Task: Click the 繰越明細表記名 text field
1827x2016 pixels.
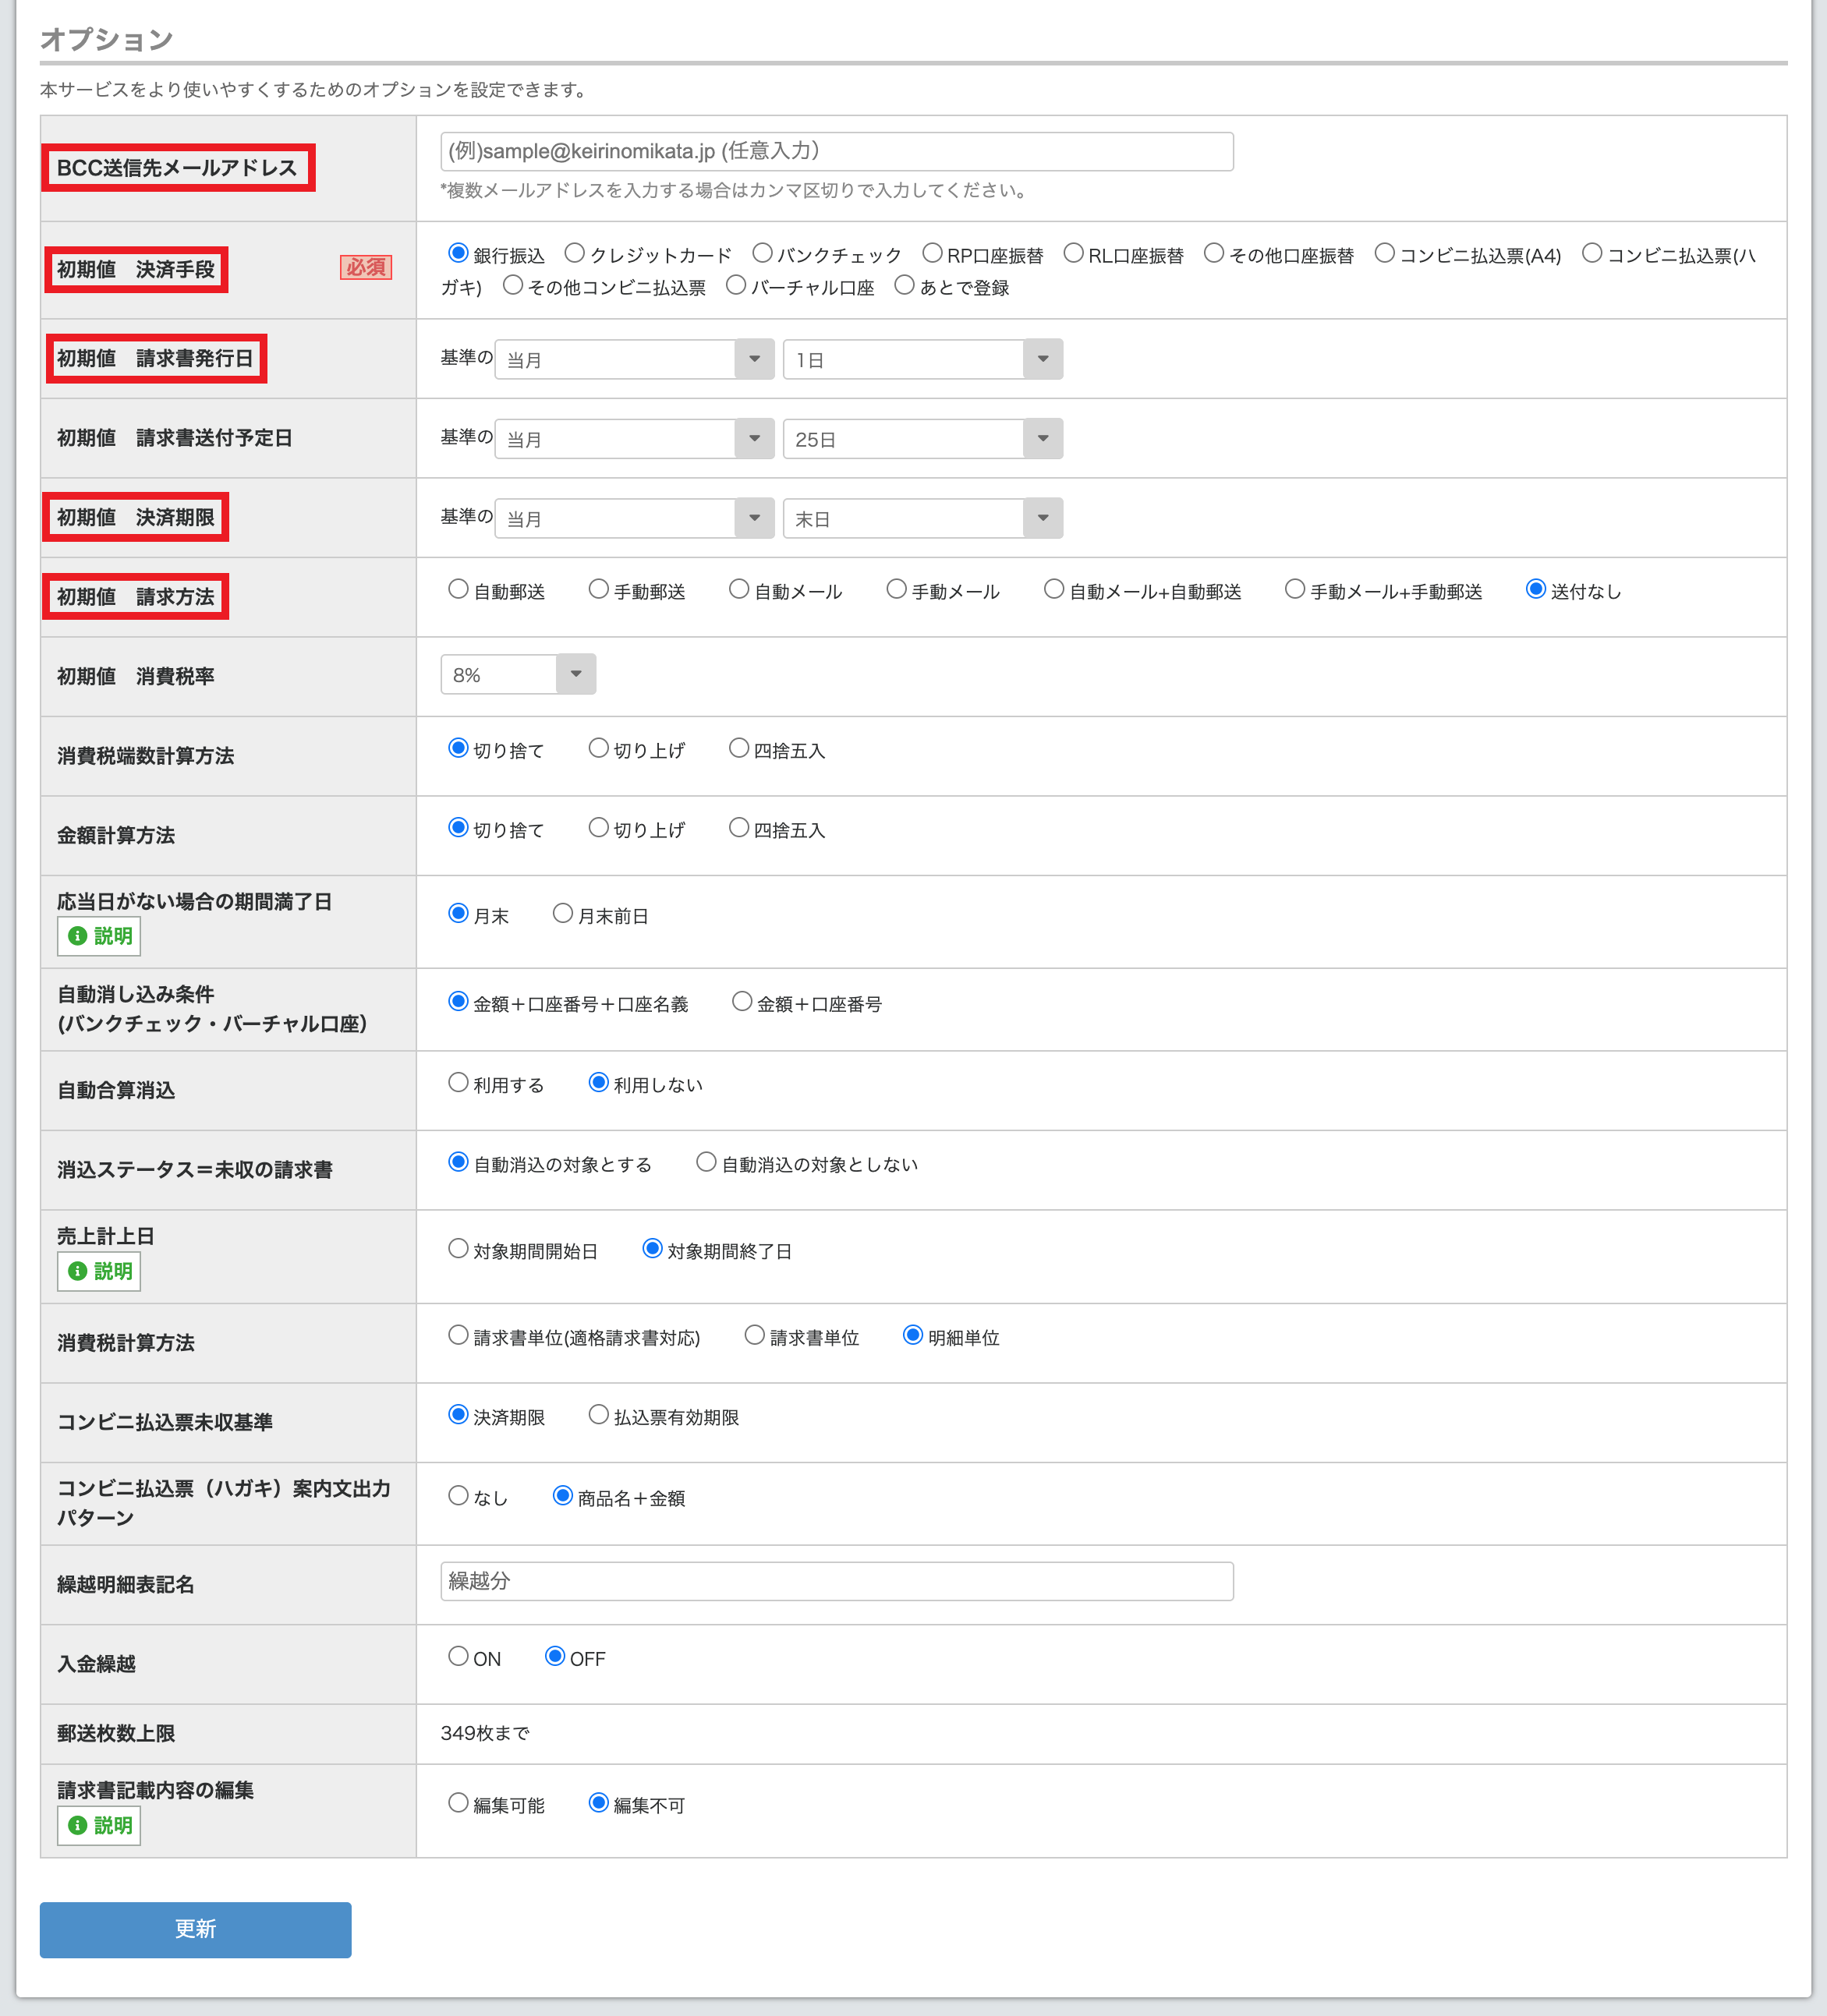Action: point(836,1581)
